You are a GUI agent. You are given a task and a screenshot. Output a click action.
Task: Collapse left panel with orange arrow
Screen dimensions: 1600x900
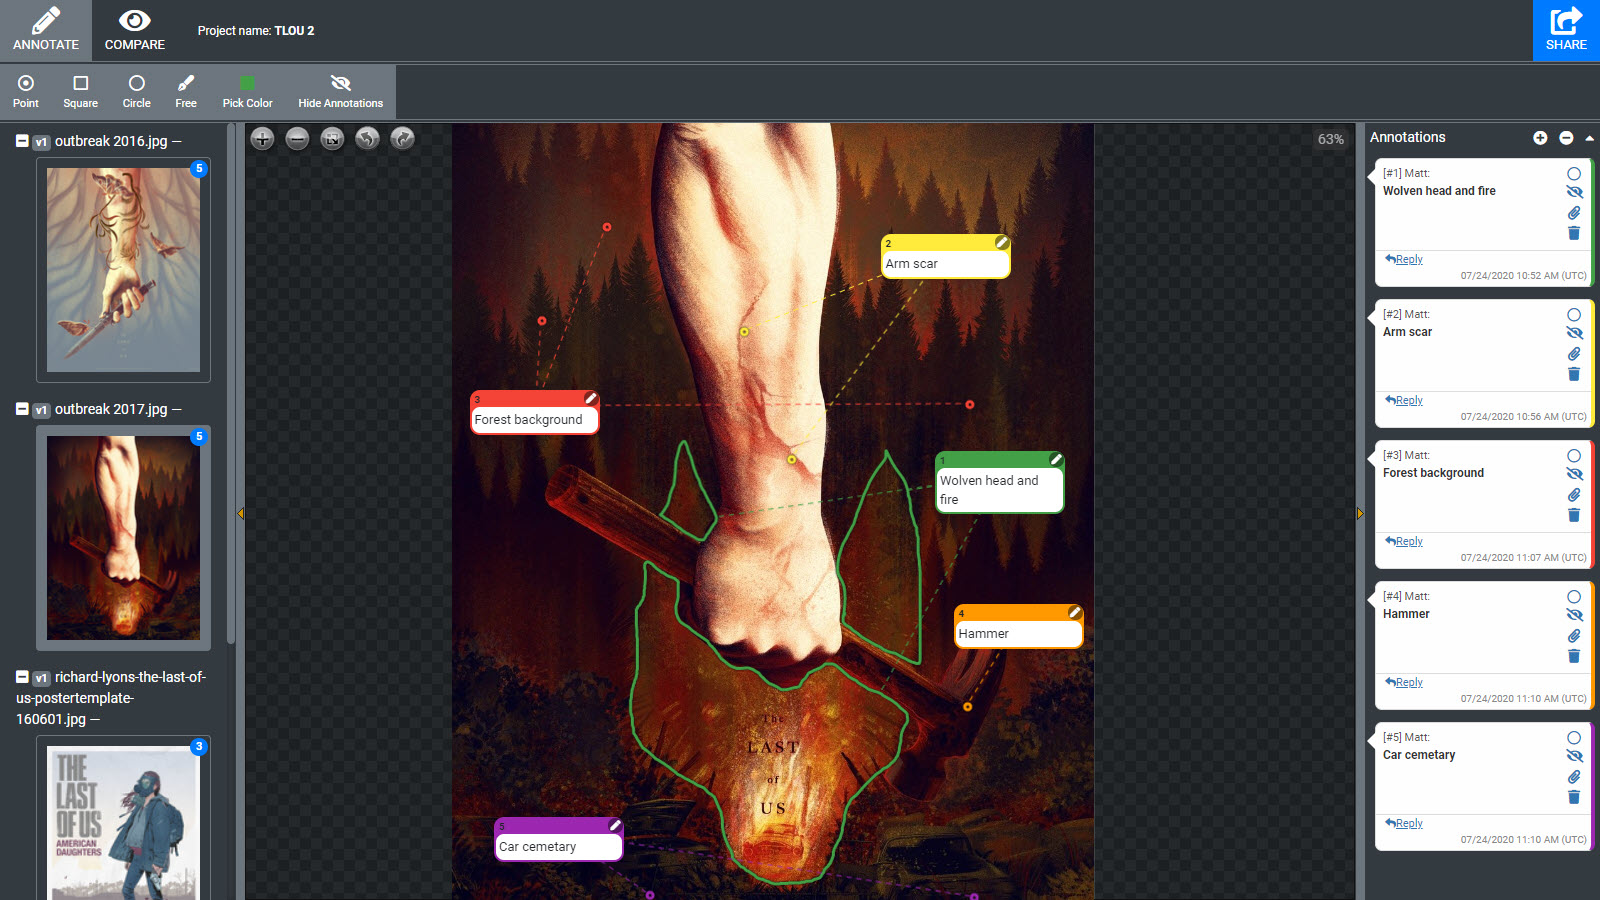tap(240, 513)
